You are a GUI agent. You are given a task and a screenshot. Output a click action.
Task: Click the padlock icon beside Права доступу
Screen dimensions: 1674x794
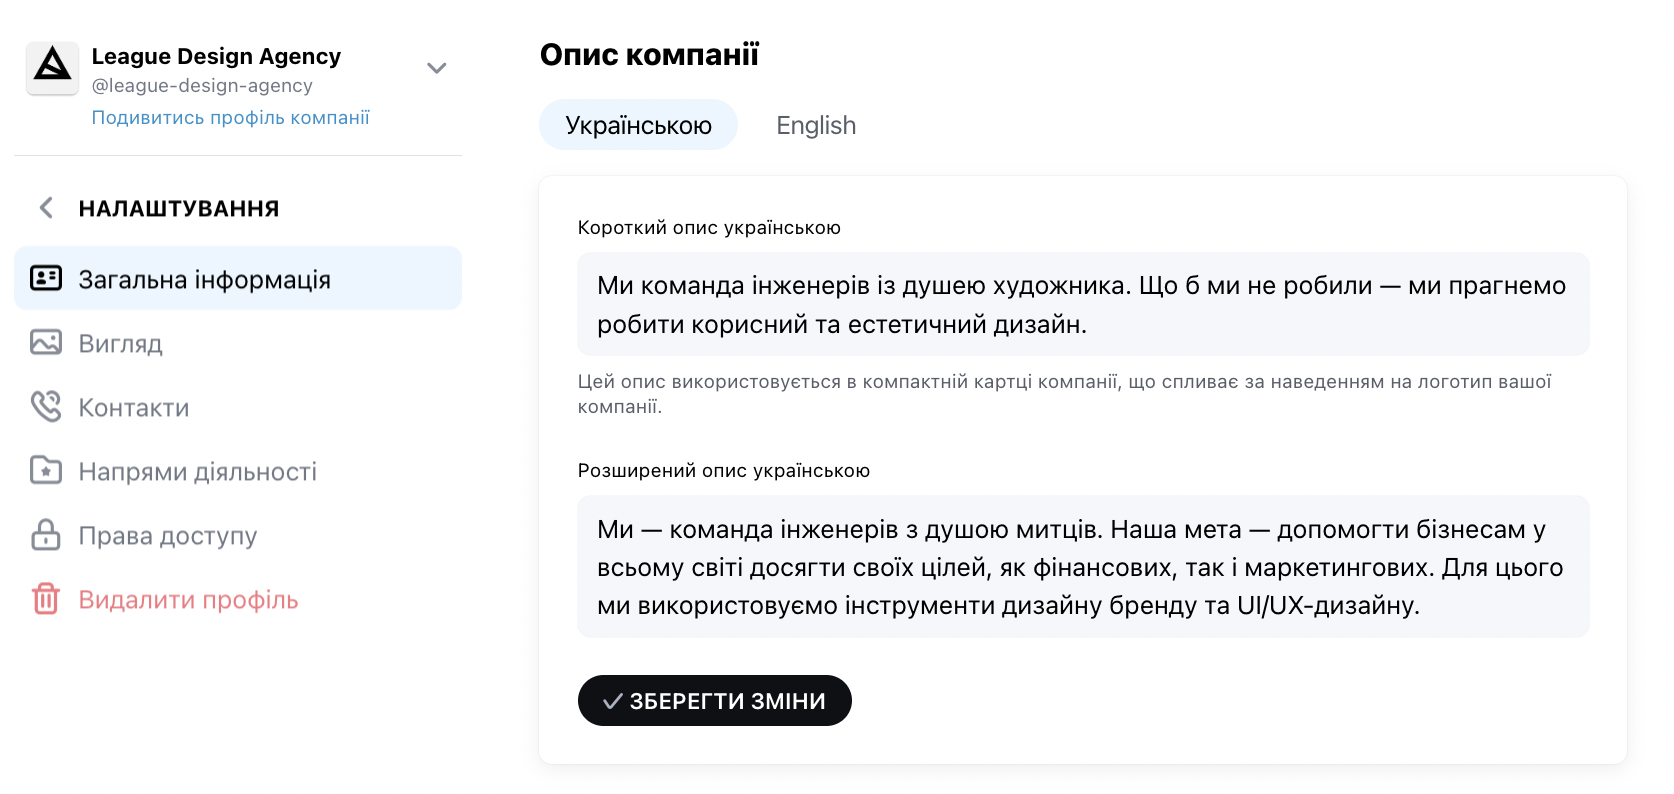[x=46, y=535]
